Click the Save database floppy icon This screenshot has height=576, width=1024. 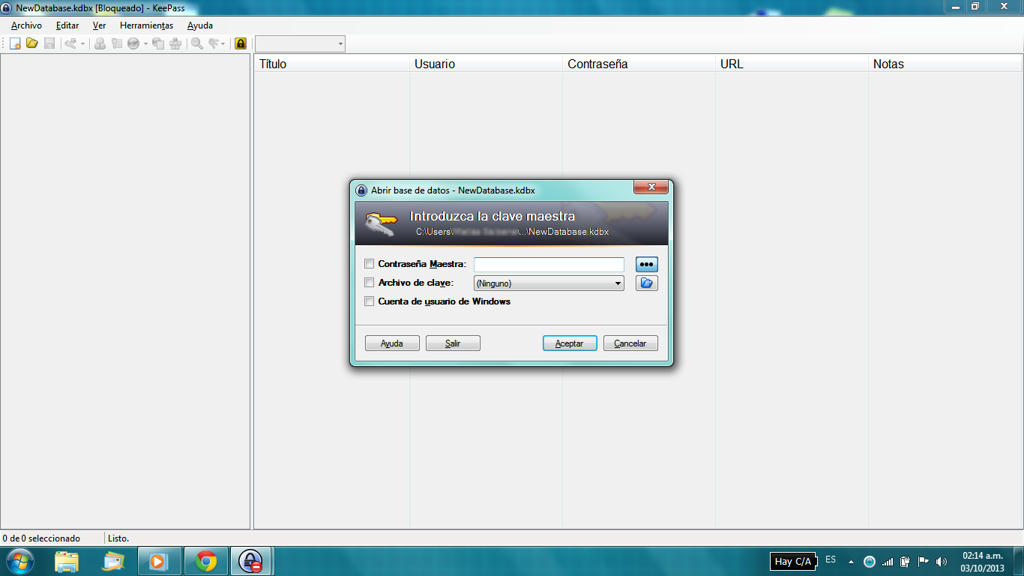[x=49, y=44]
